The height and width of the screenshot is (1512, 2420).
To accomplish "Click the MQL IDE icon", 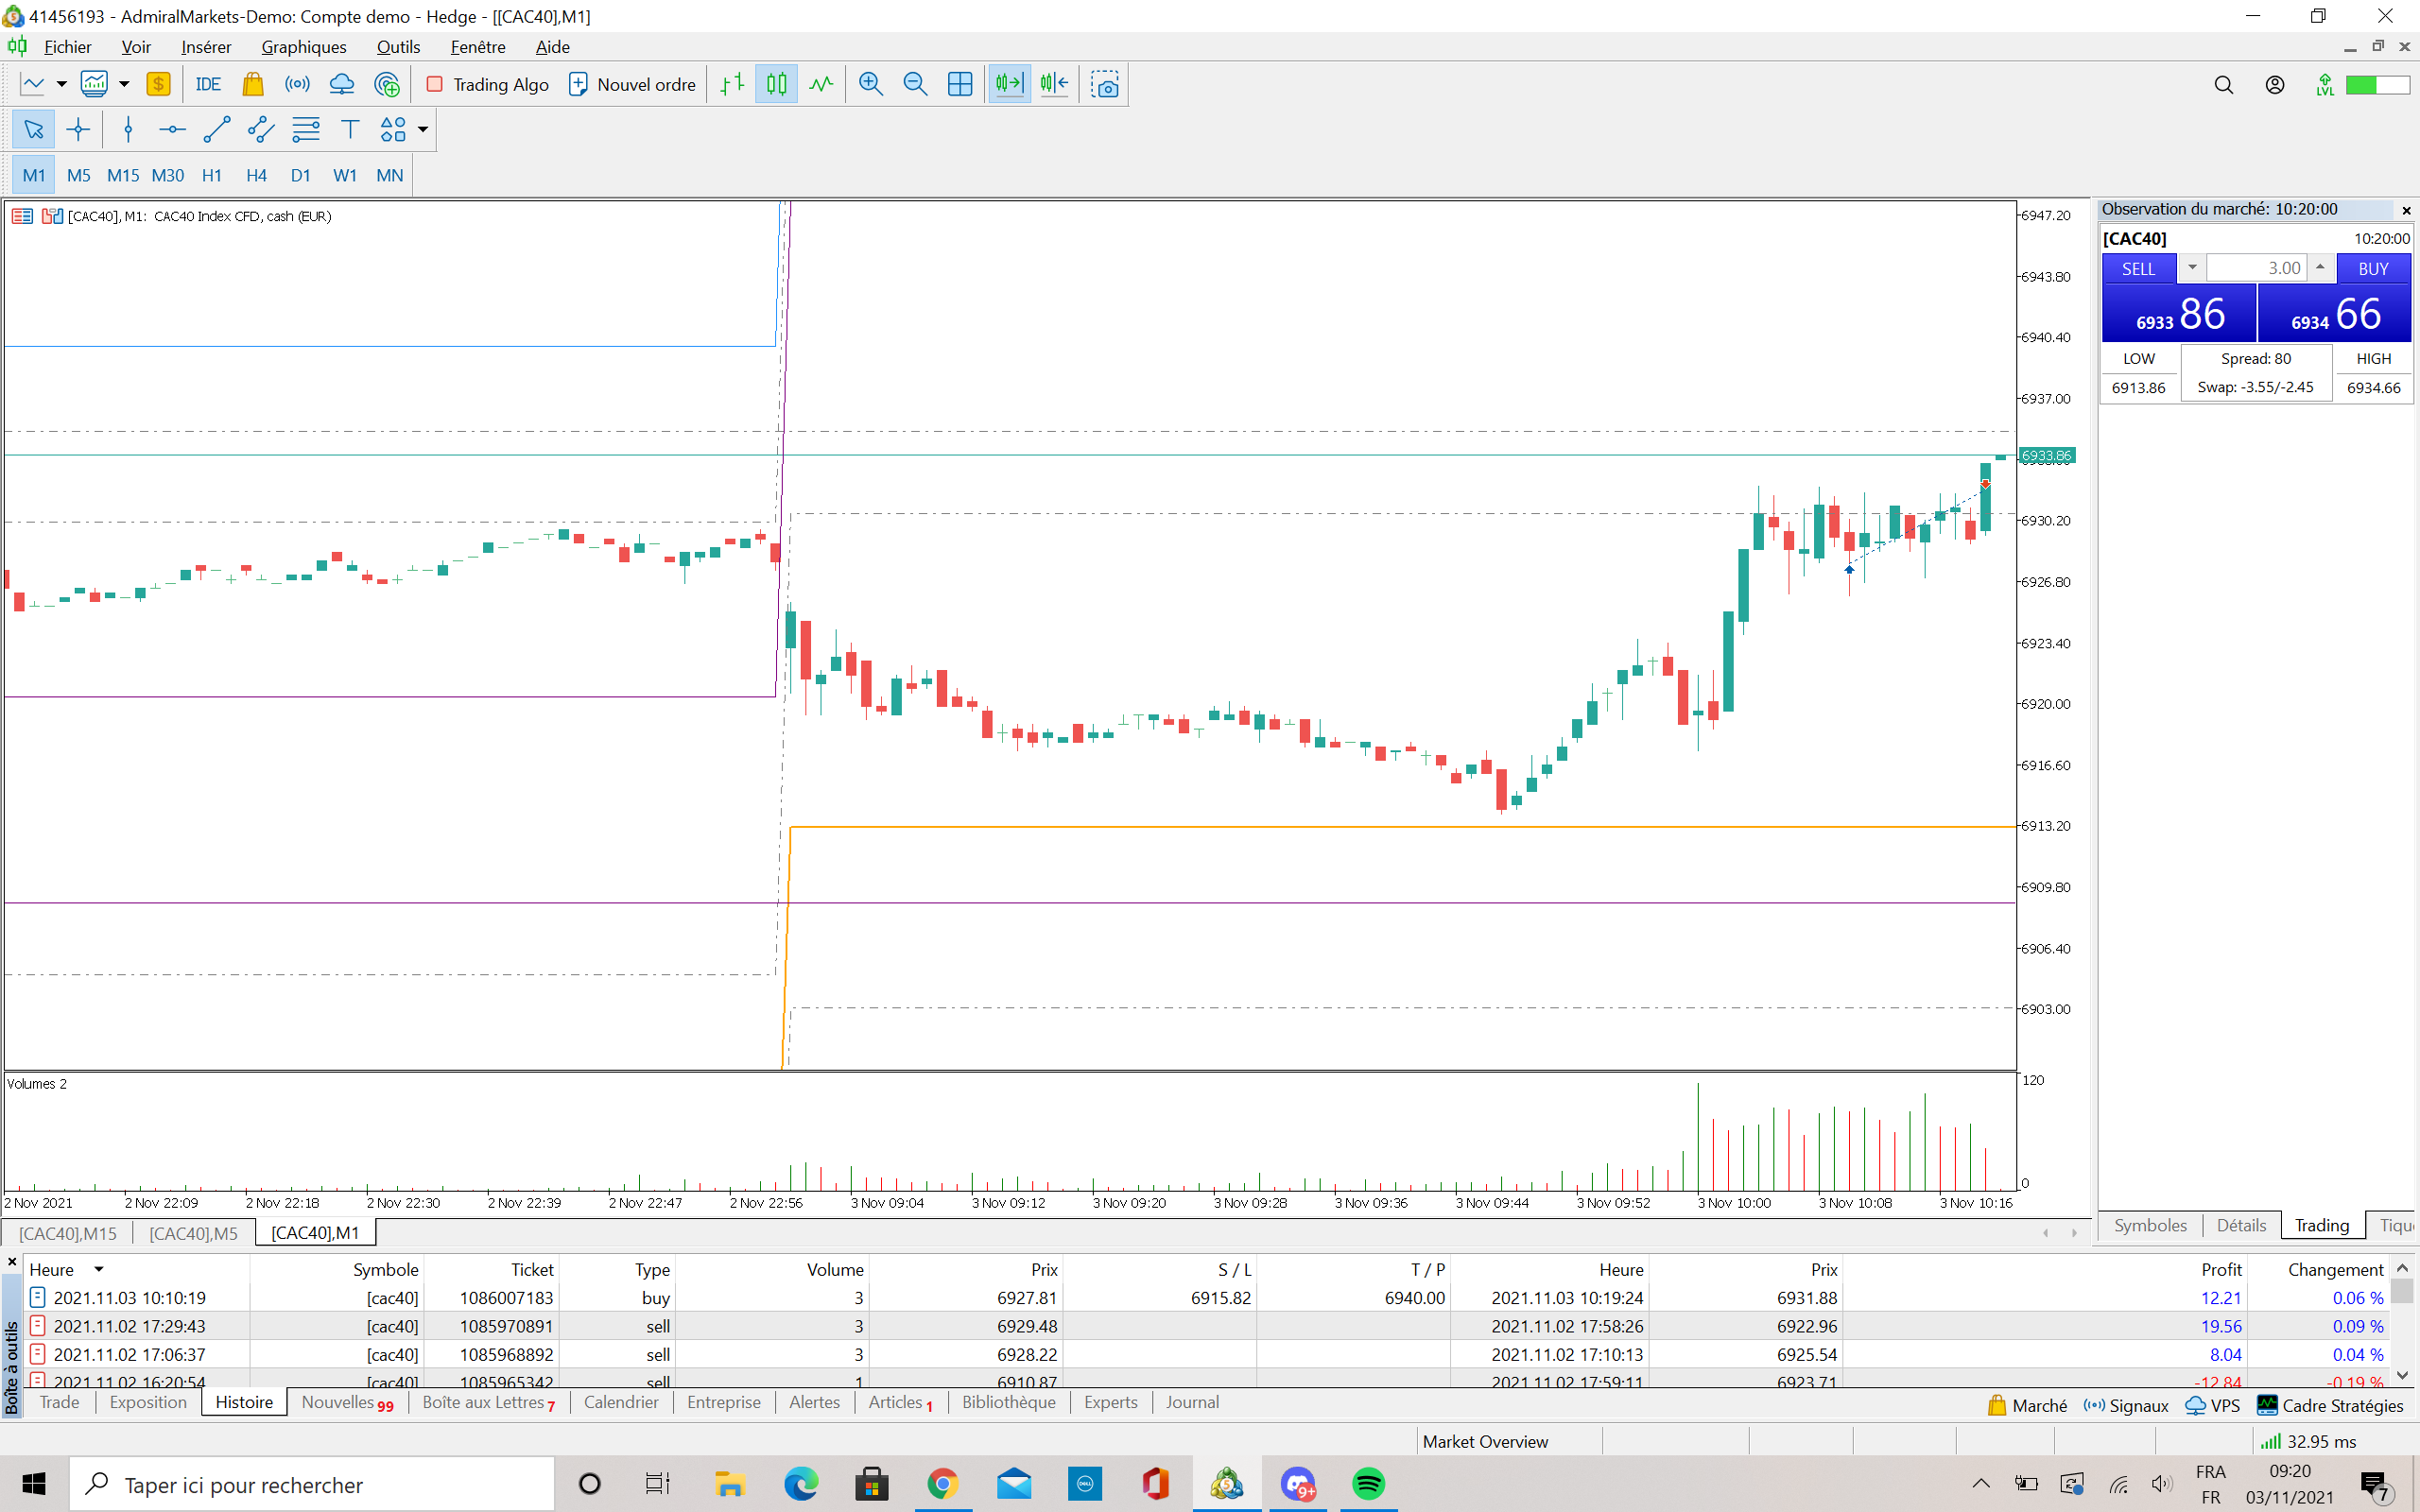I will point(207,85).
